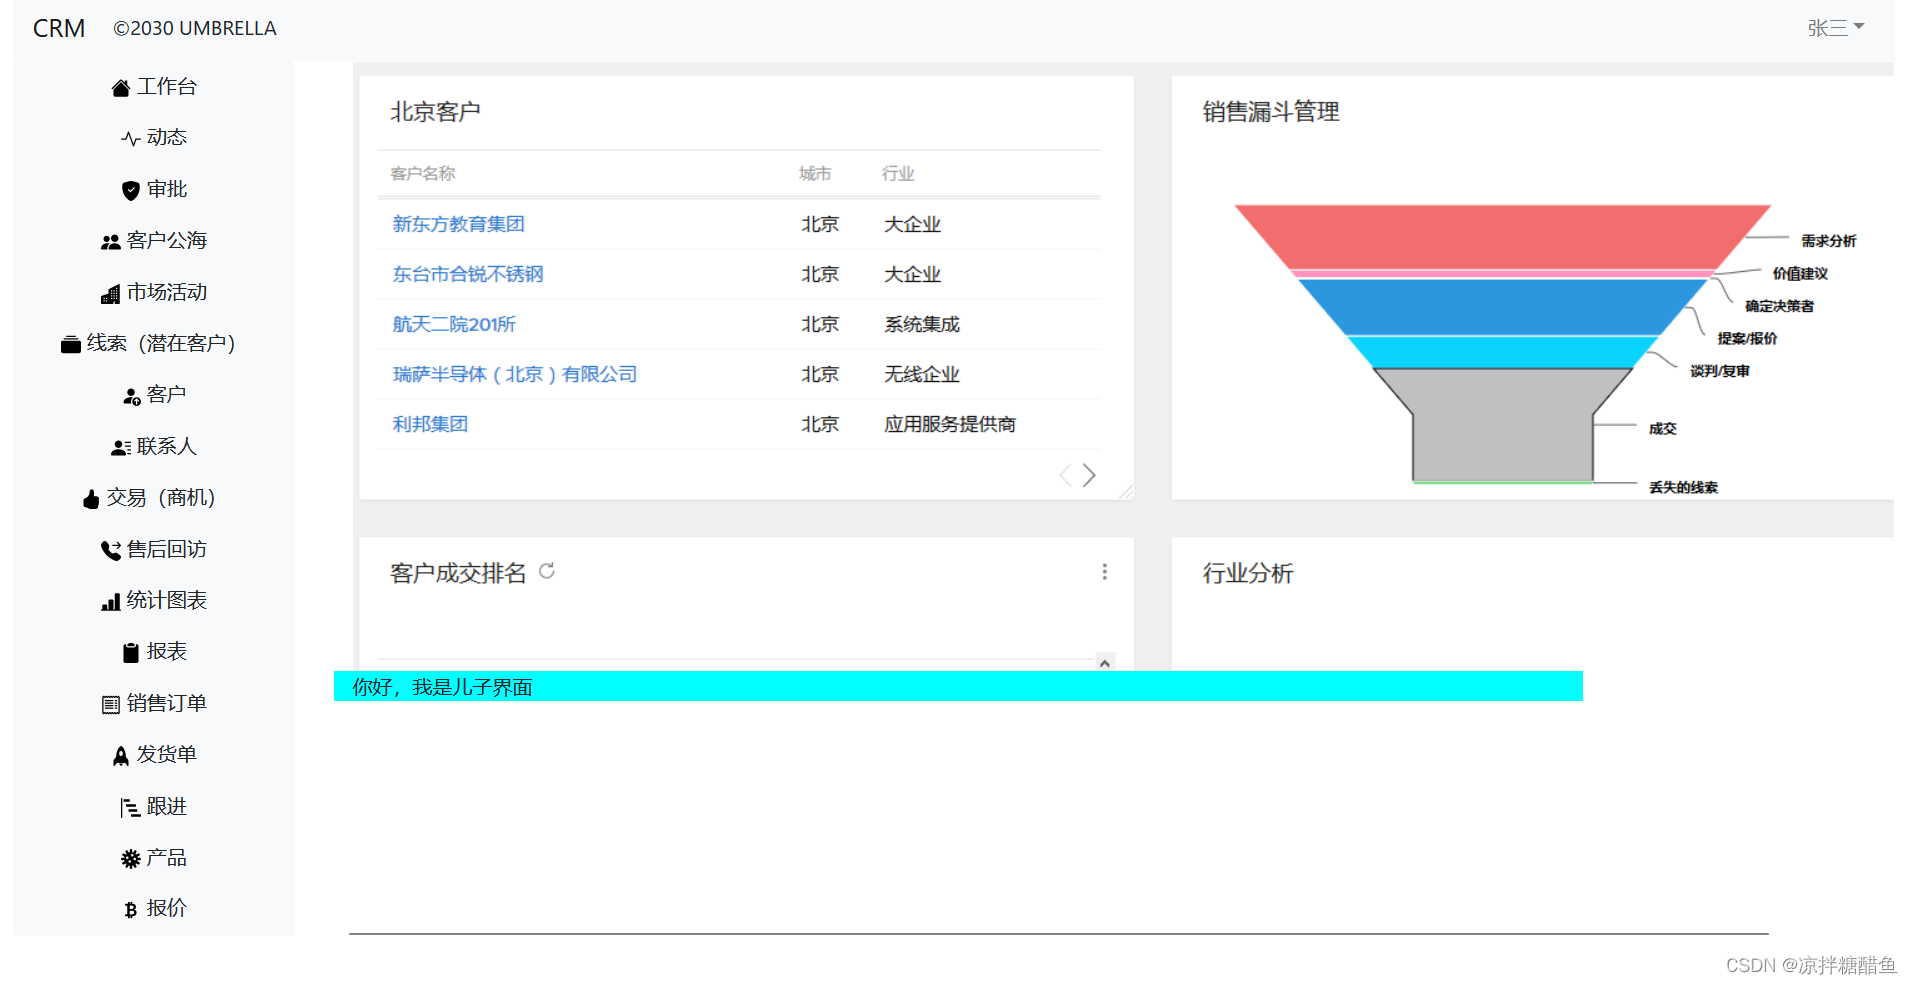Viewport: 1913px width, 984px height.
Task: Click the shield icon beside 审批
Action: point(130,190)
